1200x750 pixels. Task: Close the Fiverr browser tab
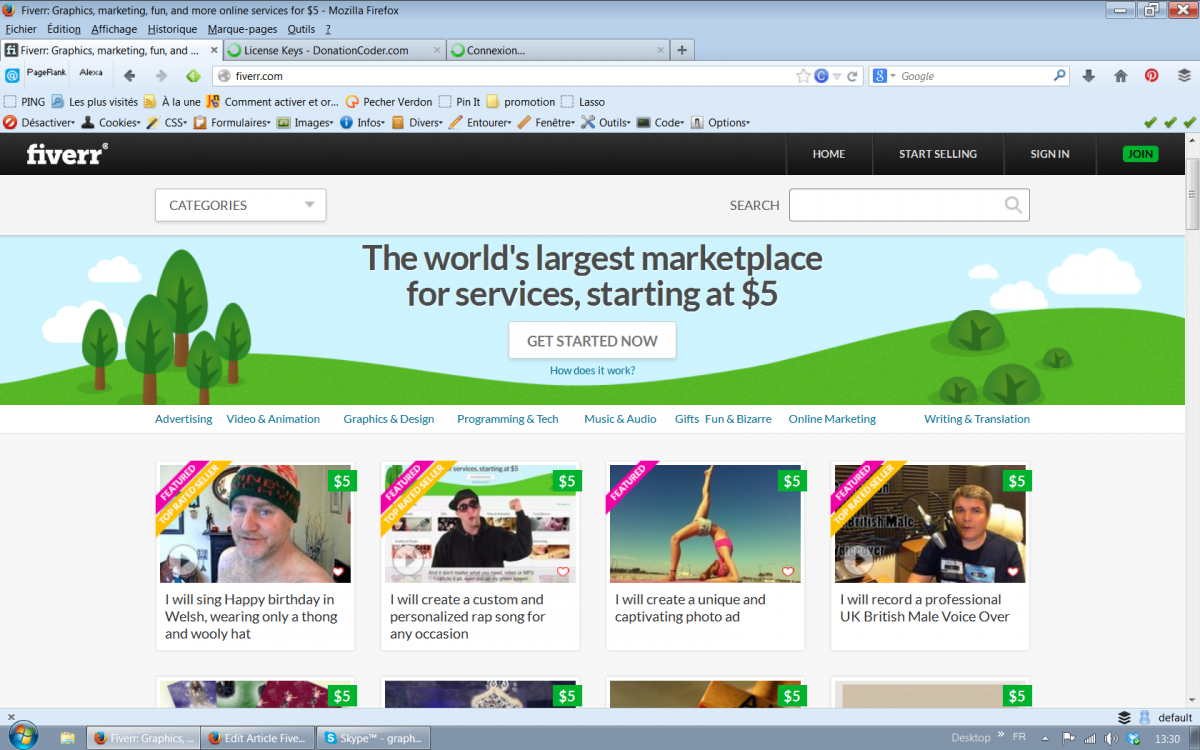[214, 50]
